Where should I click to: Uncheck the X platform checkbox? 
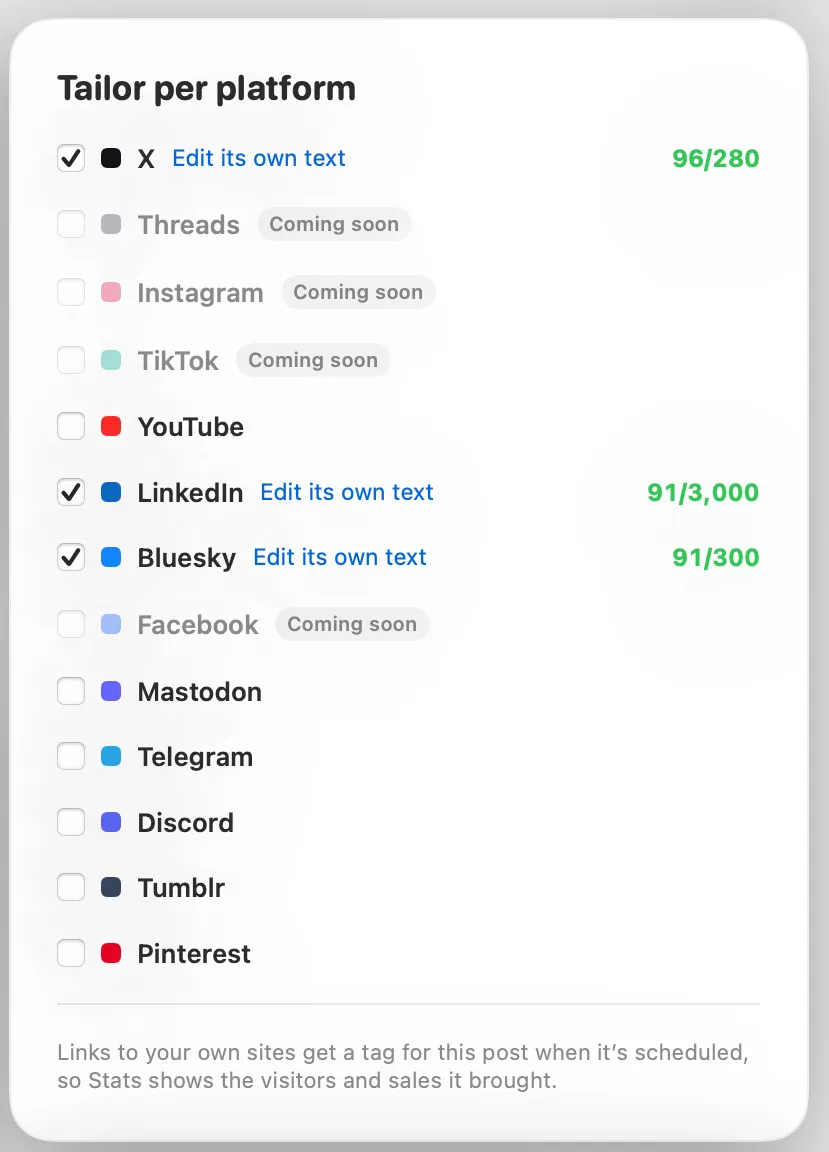(x=71, y=158)
